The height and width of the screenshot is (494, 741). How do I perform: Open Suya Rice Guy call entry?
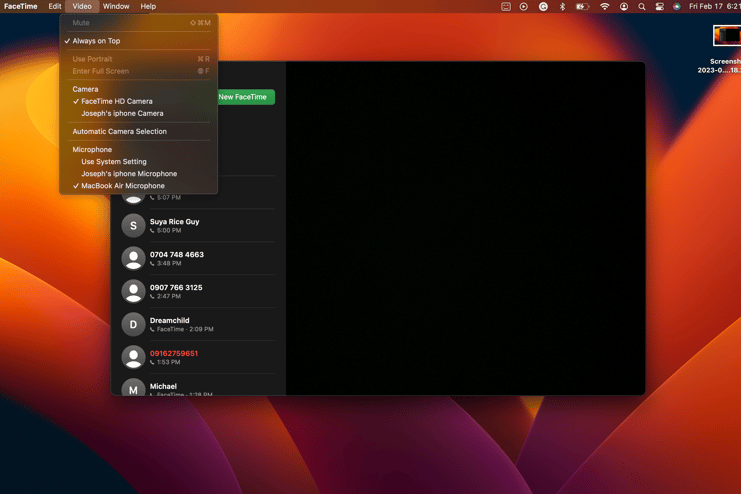coord(198,225)
